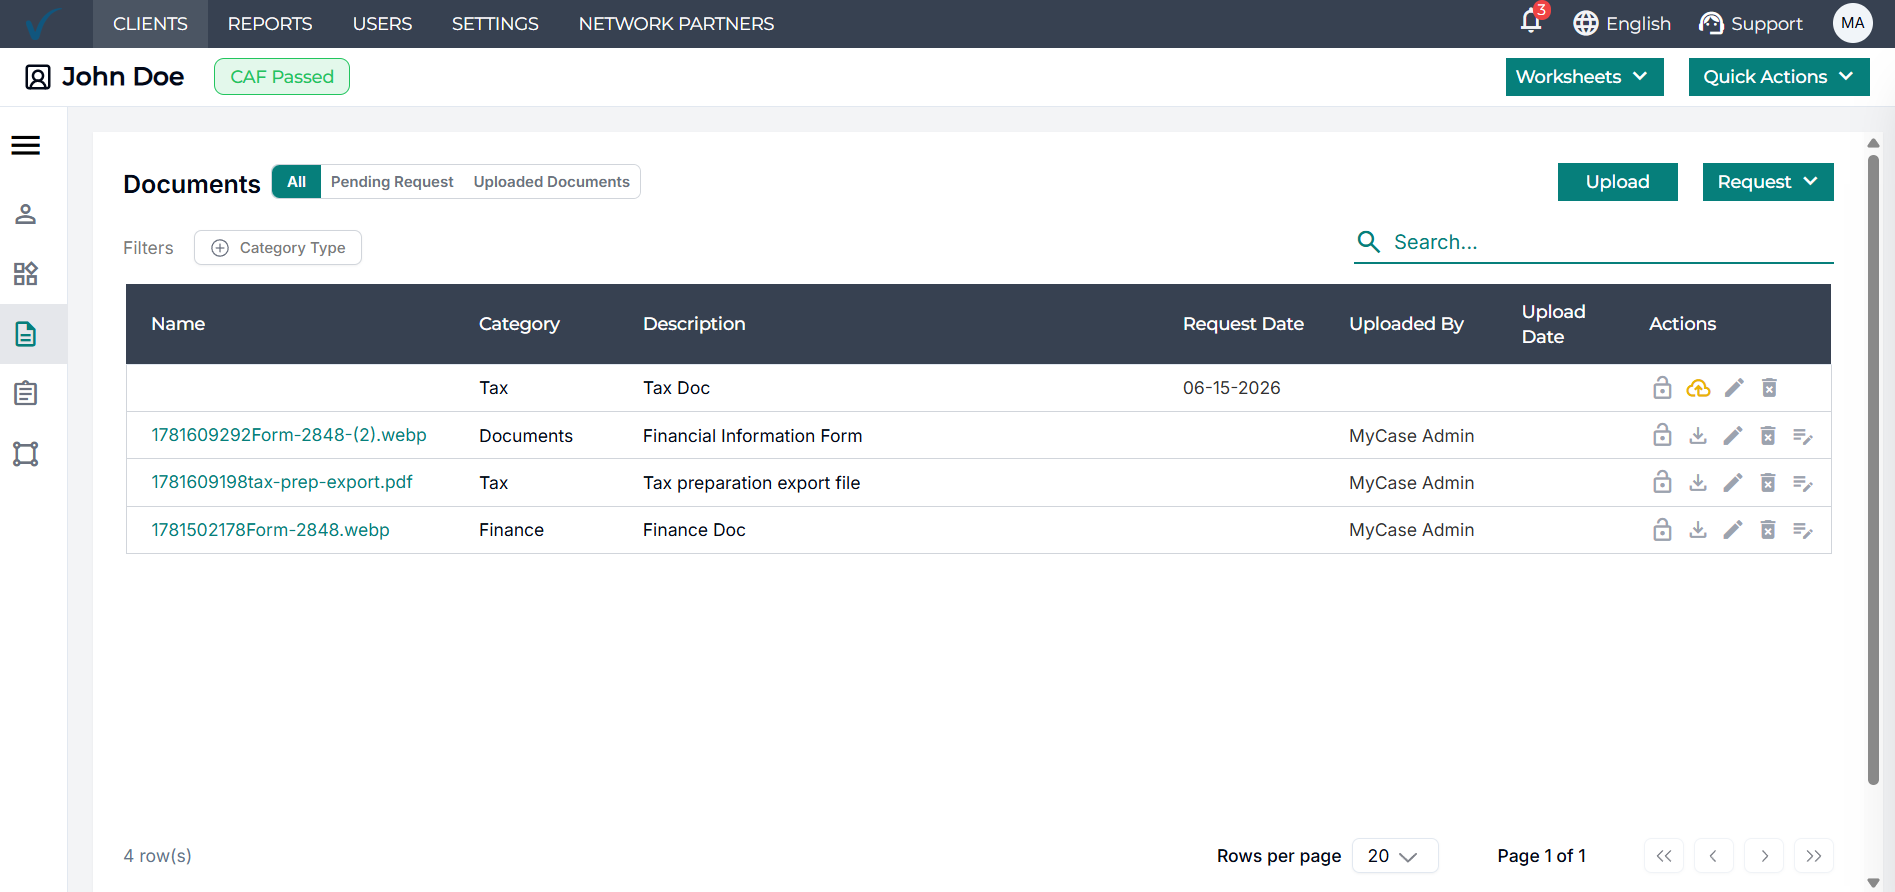Screen dimensions: 1895x892
Task: Open the English language selector
Action: 1621,23
